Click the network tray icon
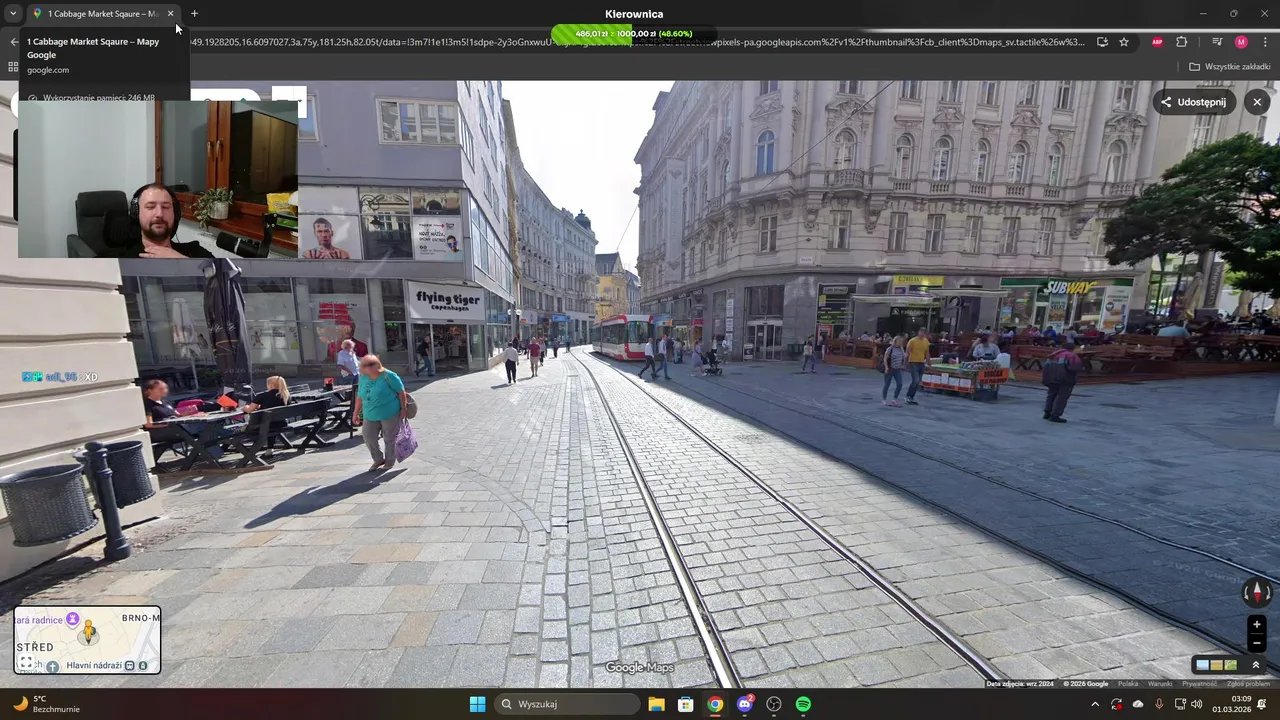 point(1180,704)
